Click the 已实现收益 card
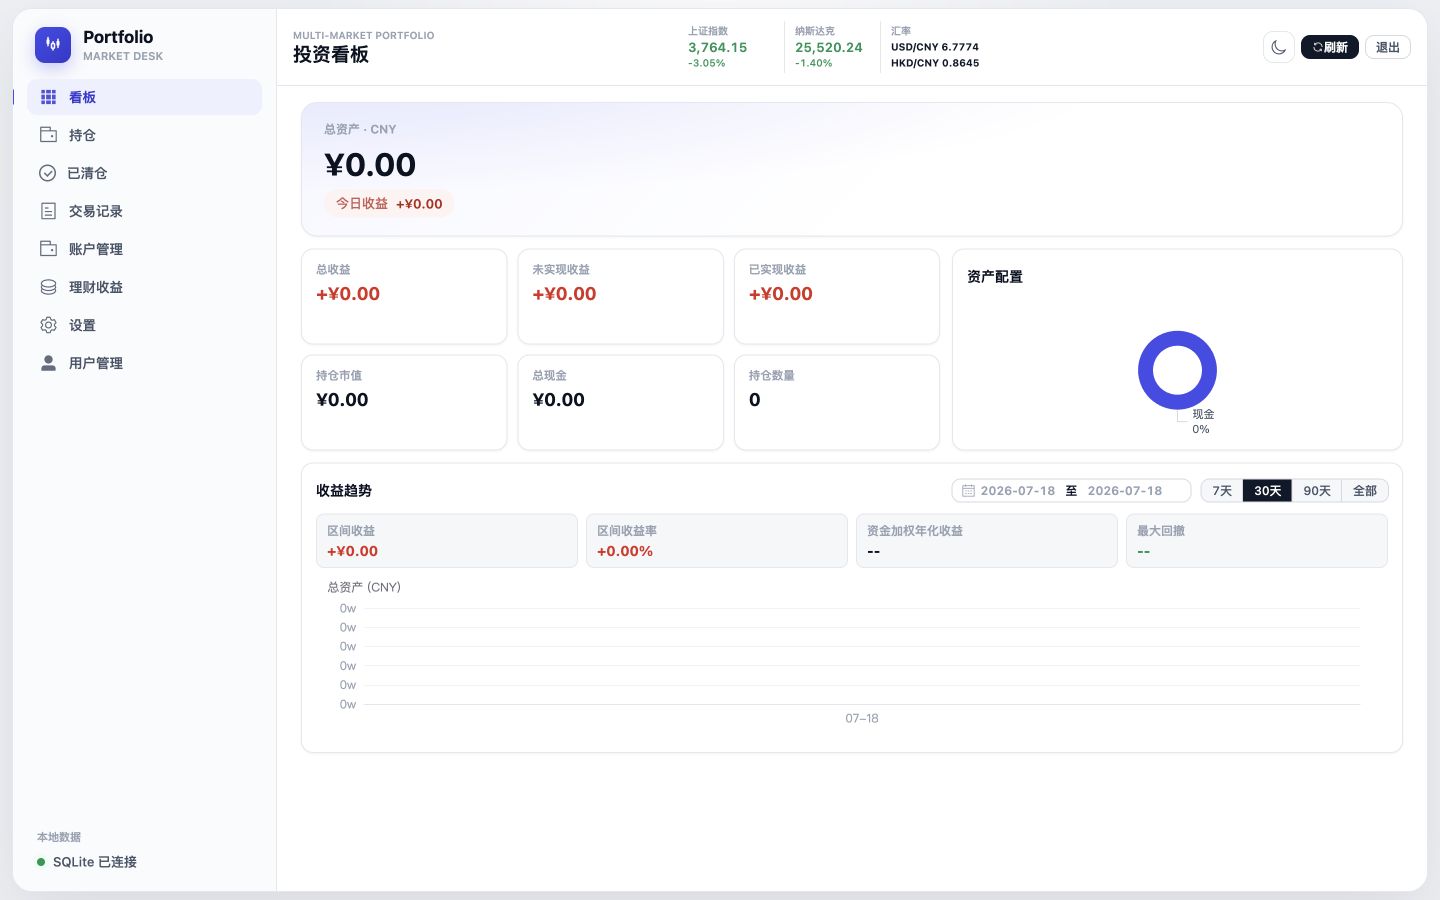Screen dimensions: 1440x900 837,296
